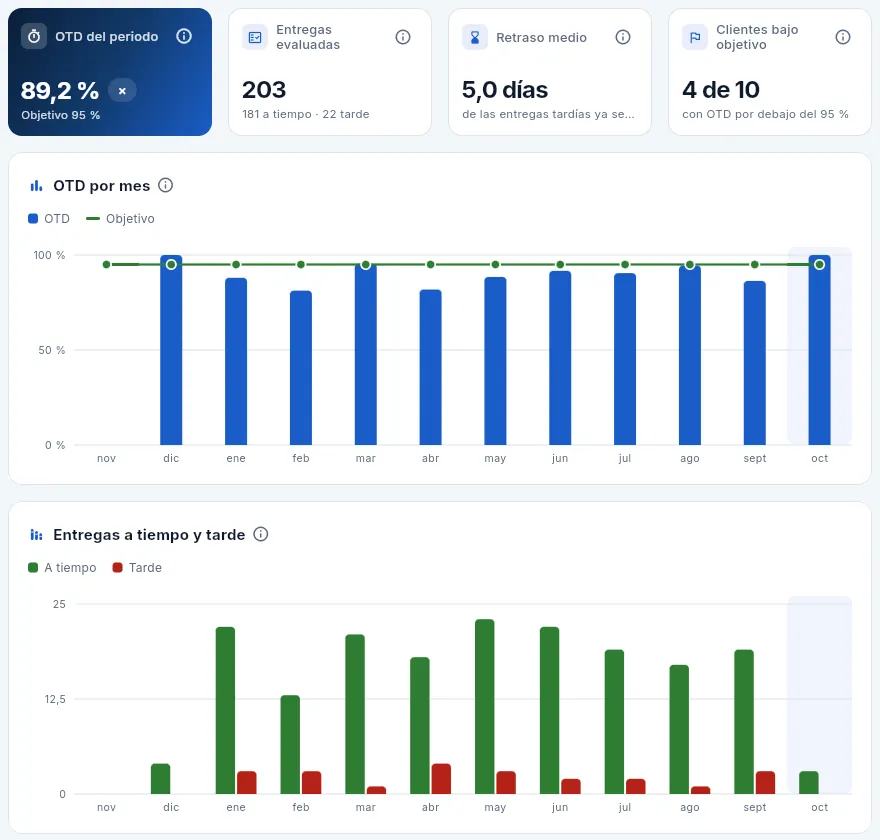The width and height of the screenshot is (880, 840).
Task: Open info icon on Clientes bajo objetivo card
Action: (843, 37)
